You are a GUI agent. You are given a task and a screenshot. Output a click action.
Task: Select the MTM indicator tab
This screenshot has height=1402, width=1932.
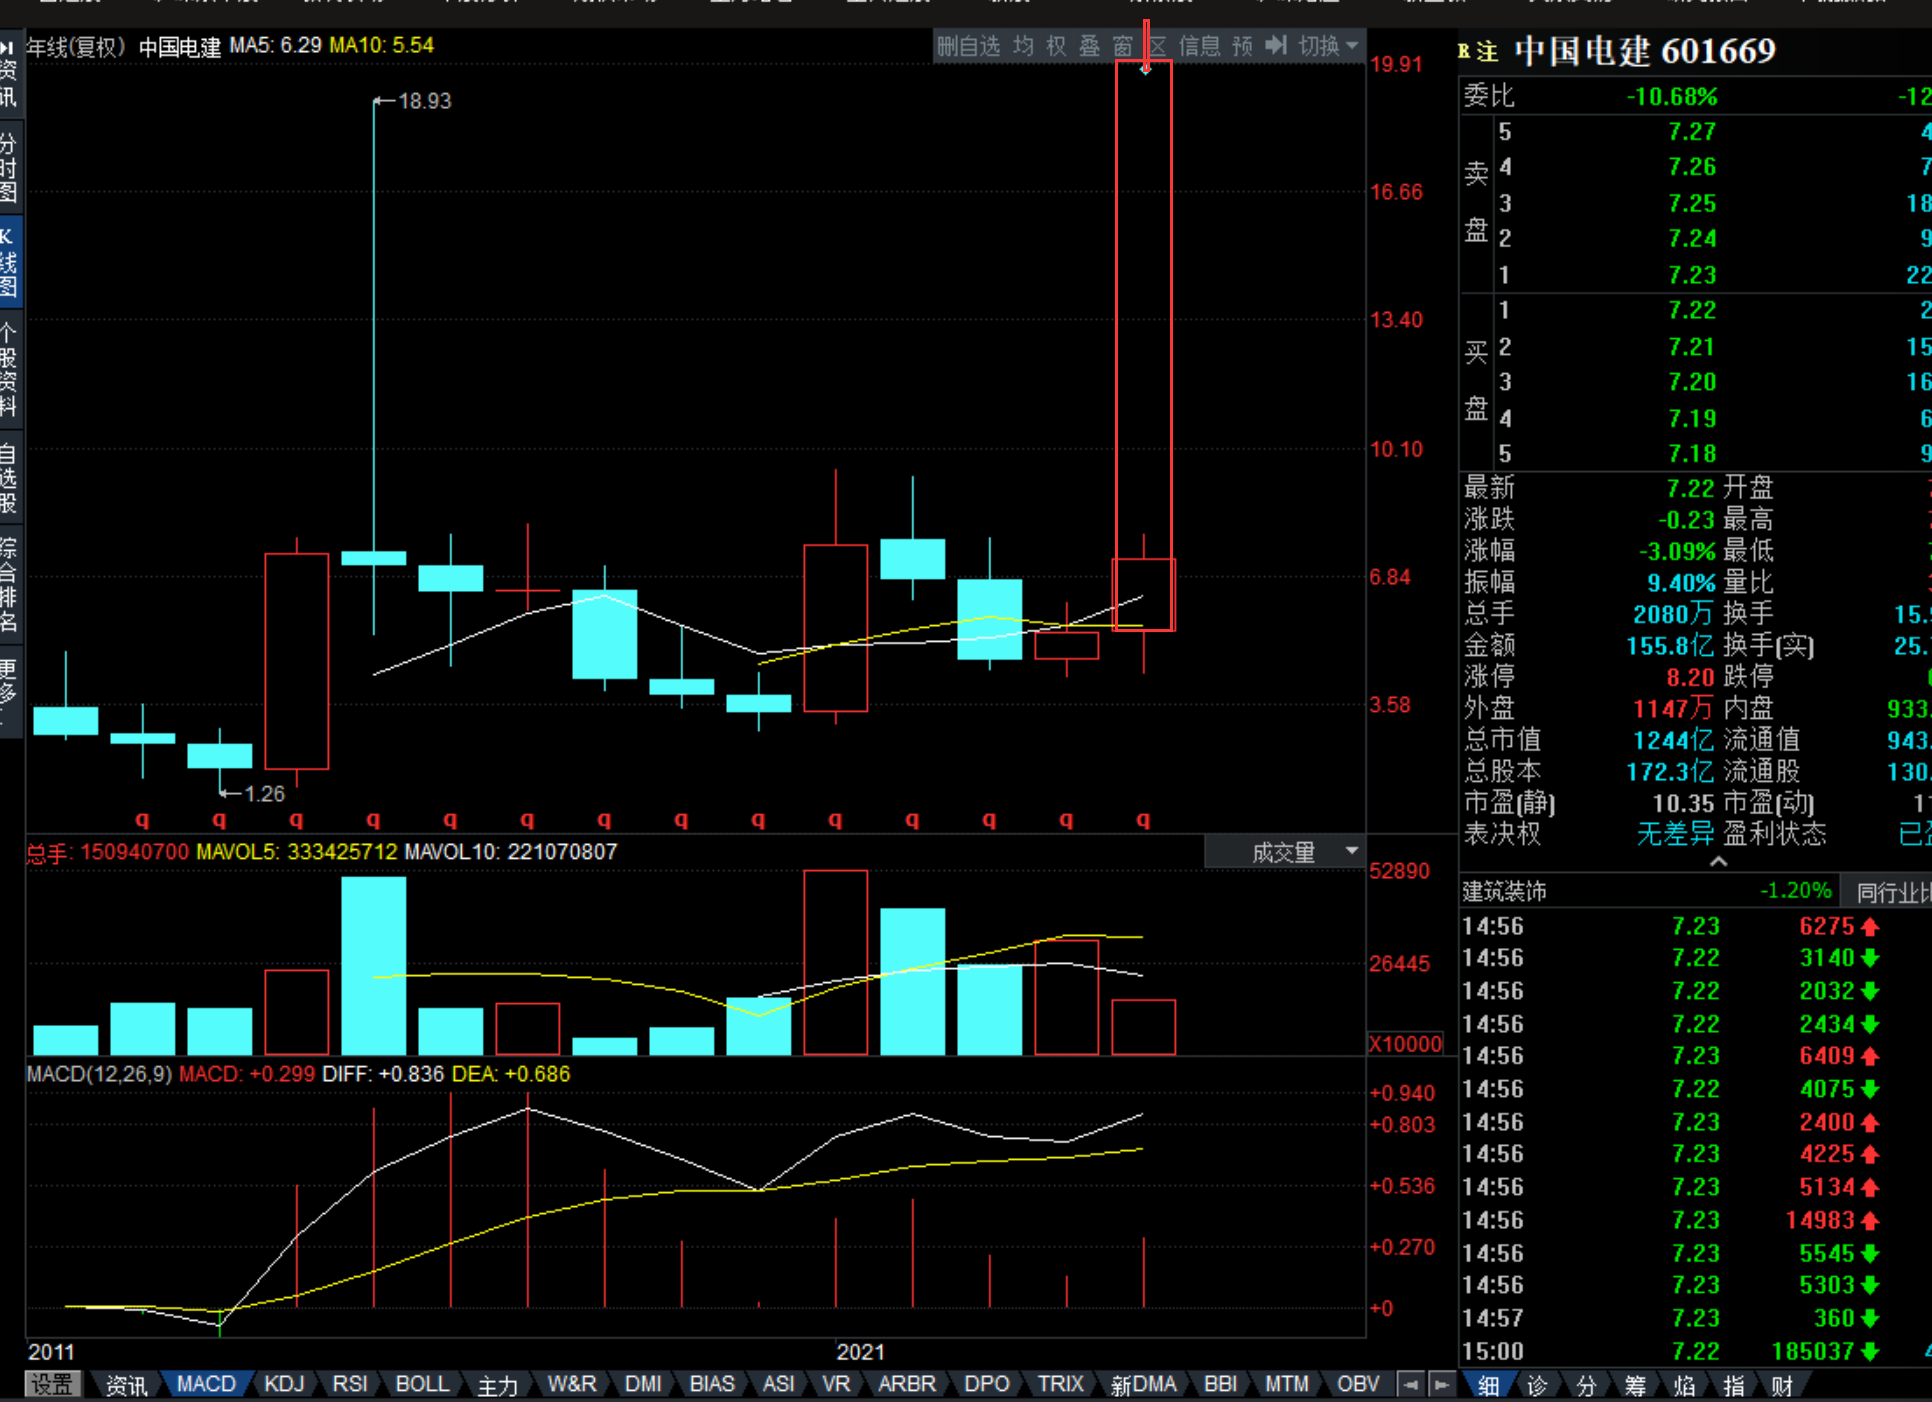(x=1287, y=1384)
